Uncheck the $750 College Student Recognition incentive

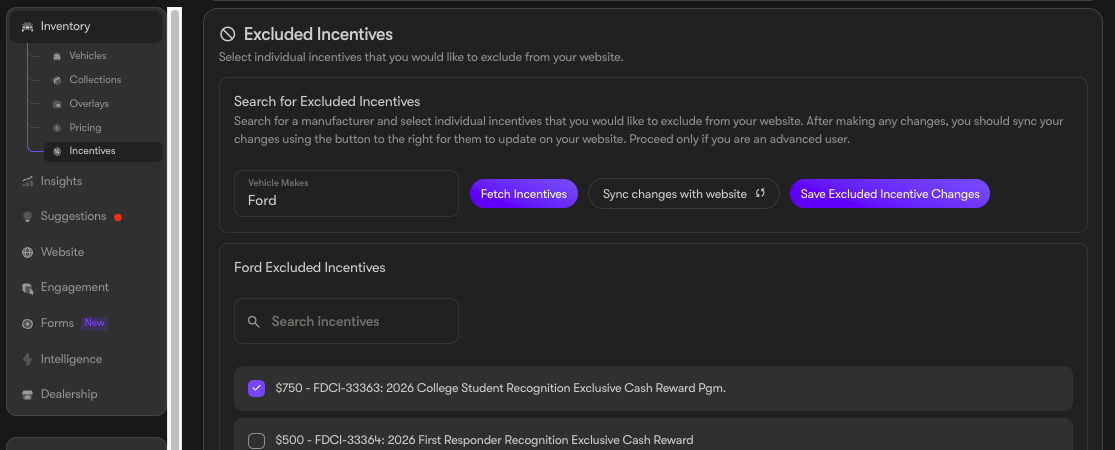[256, 388]
